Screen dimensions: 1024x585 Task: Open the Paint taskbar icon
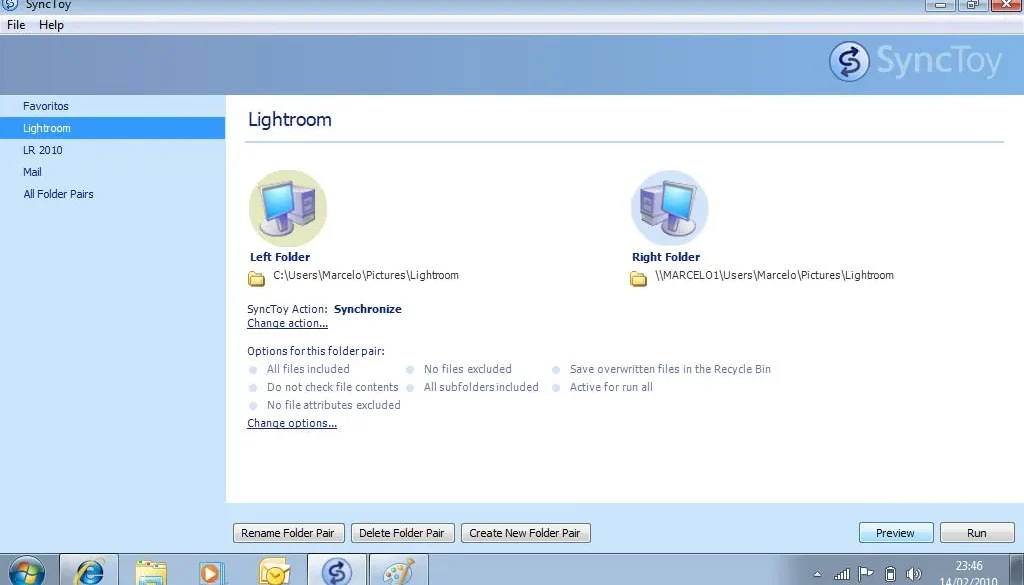[398, 572]
